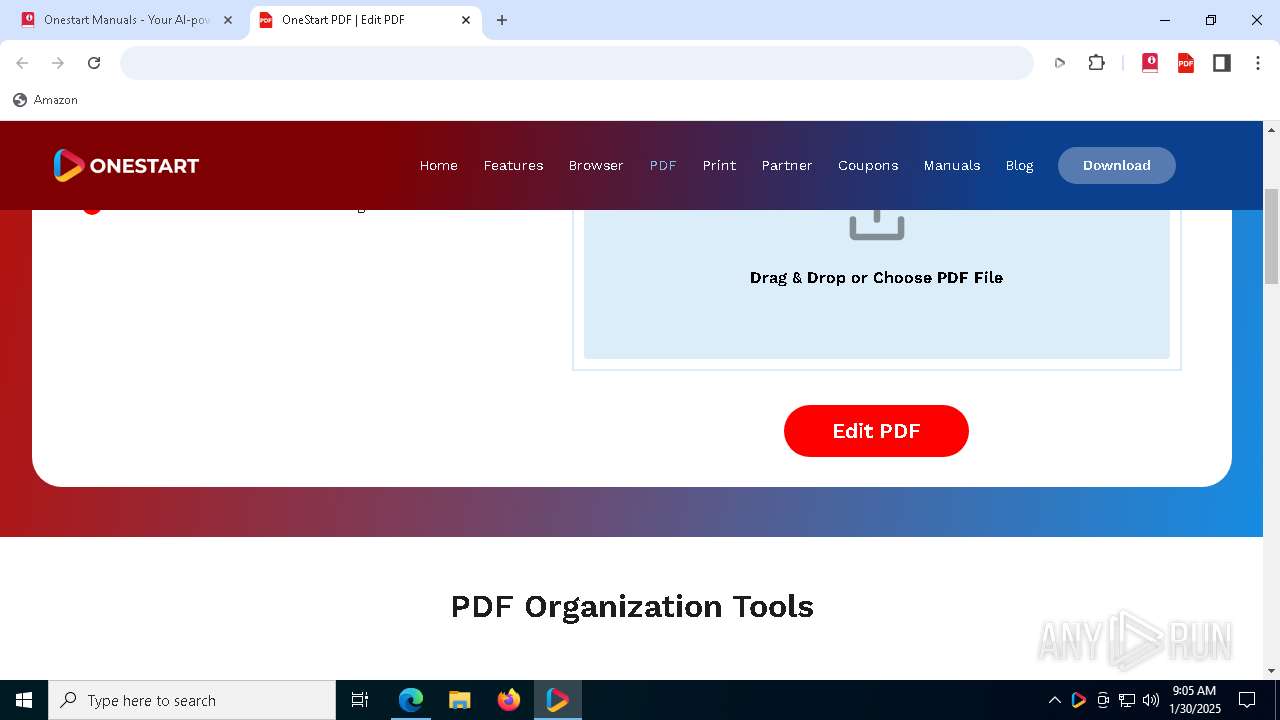This screenshot has width=1280, height=720.
Task: Go to the Blog page
Action: click(1019, 165)
